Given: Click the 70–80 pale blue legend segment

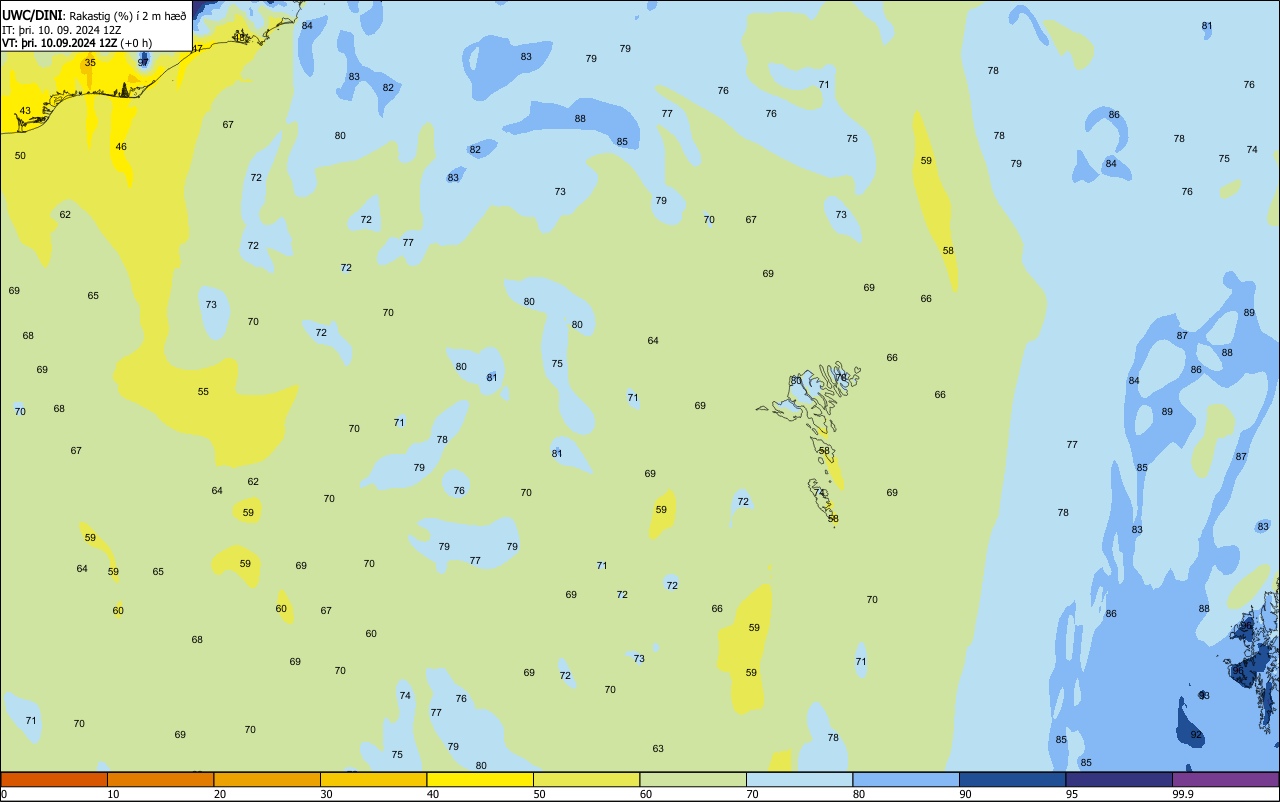Looking at the screenshot, I should coord(799,779).
